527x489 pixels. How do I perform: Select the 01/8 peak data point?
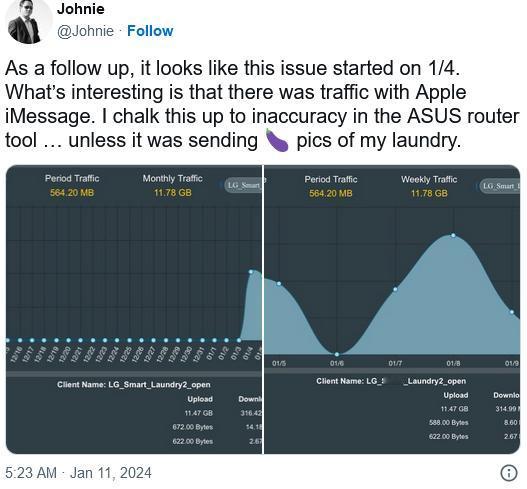[x=453, y=235]
